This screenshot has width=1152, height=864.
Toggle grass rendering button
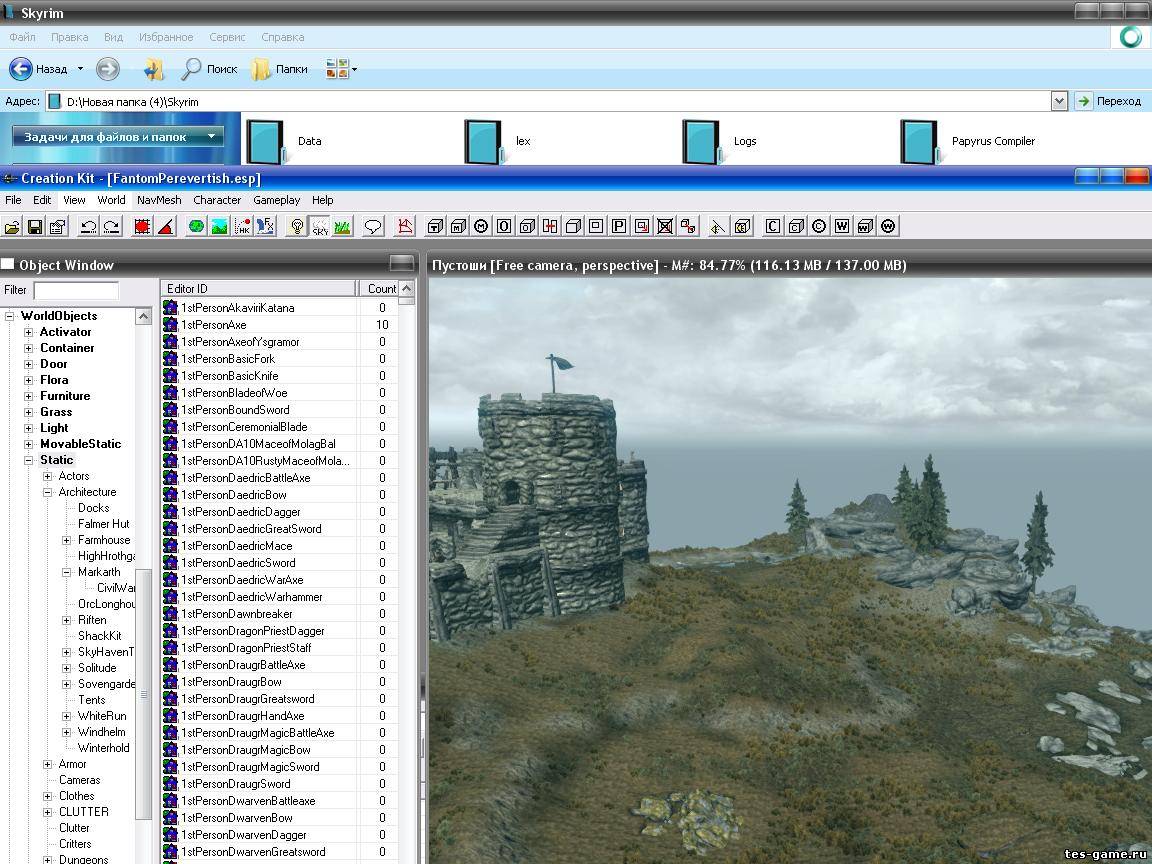[x=342, y=227]
